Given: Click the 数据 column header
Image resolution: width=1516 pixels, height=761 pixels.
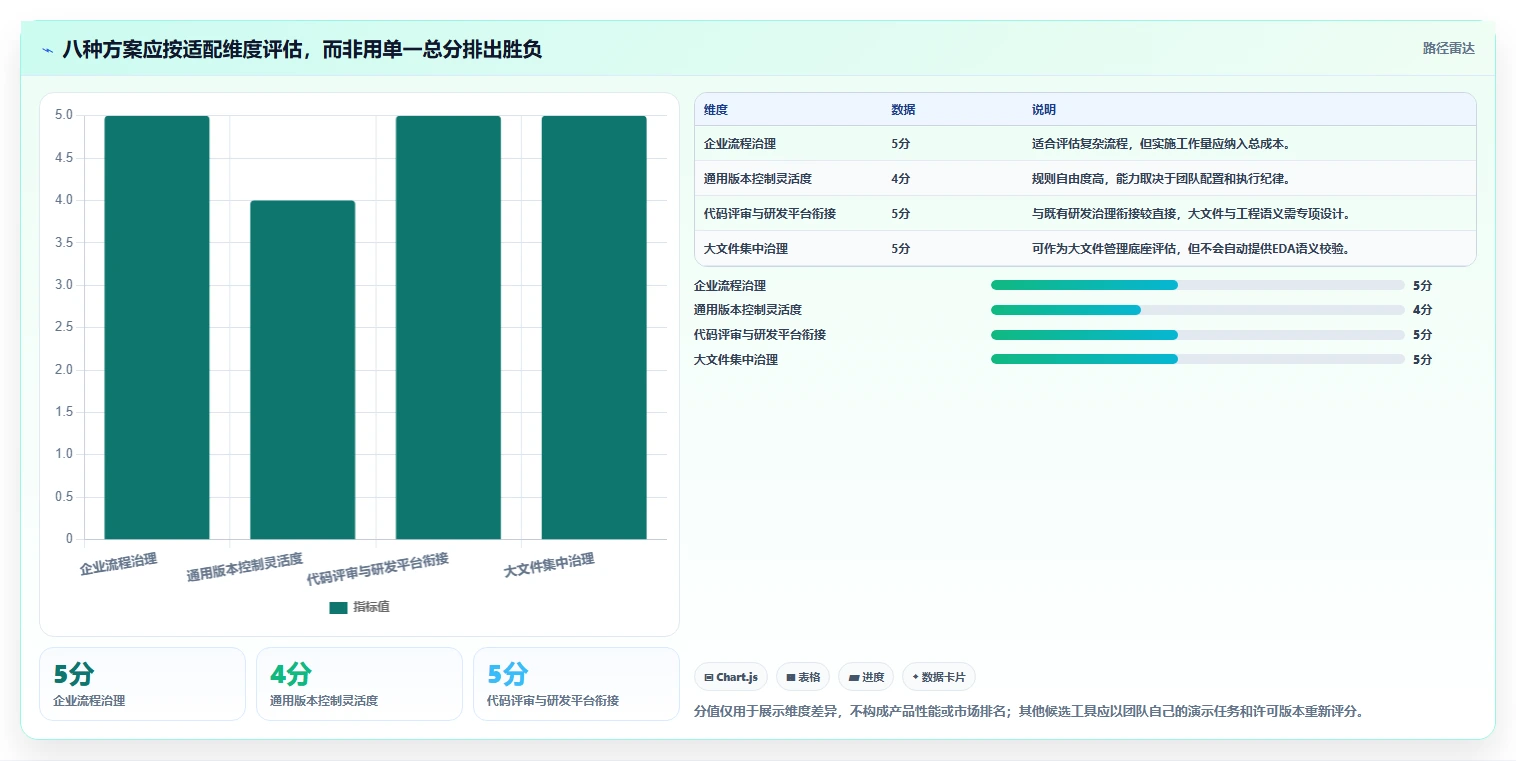Looking at the screenshot, I should 903,110.
